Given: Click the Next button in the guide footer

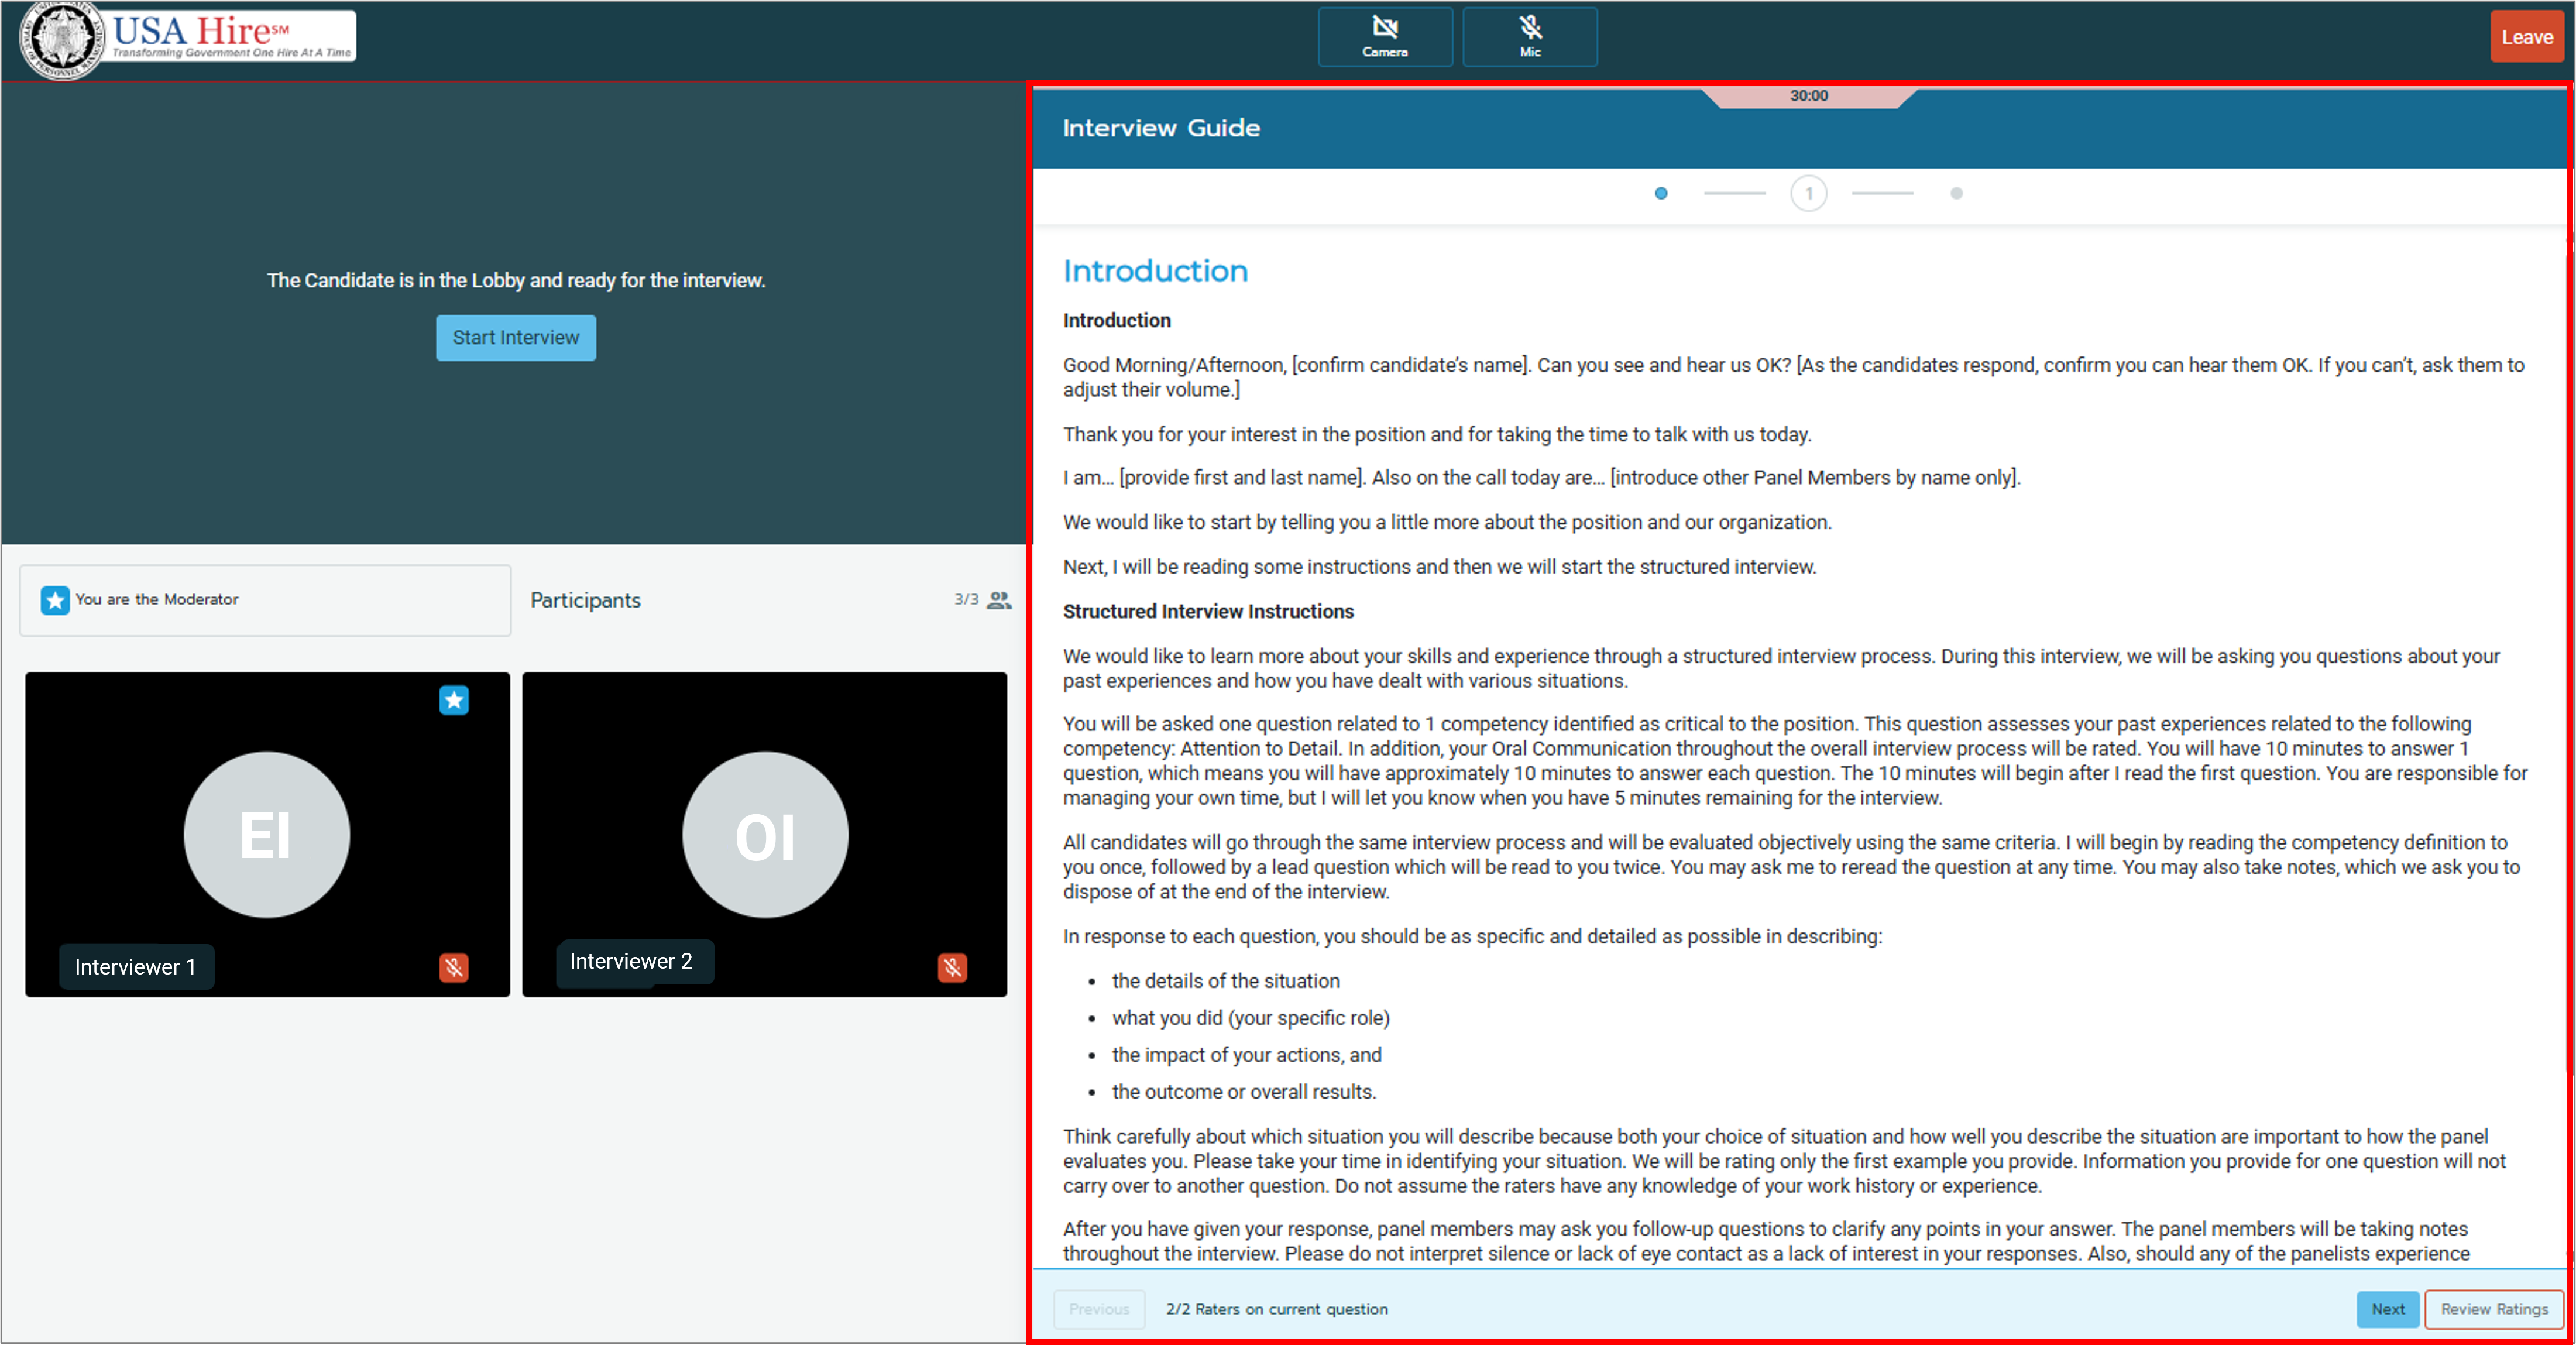Looking at the screenshot, I should tap(2387, 1309).
